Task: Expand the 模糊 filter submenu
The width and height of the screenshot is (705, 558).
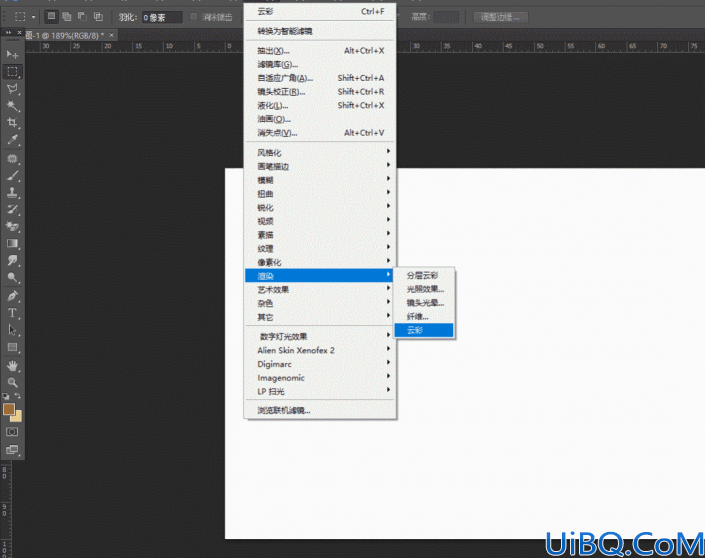Action: [x=320, y=180]
